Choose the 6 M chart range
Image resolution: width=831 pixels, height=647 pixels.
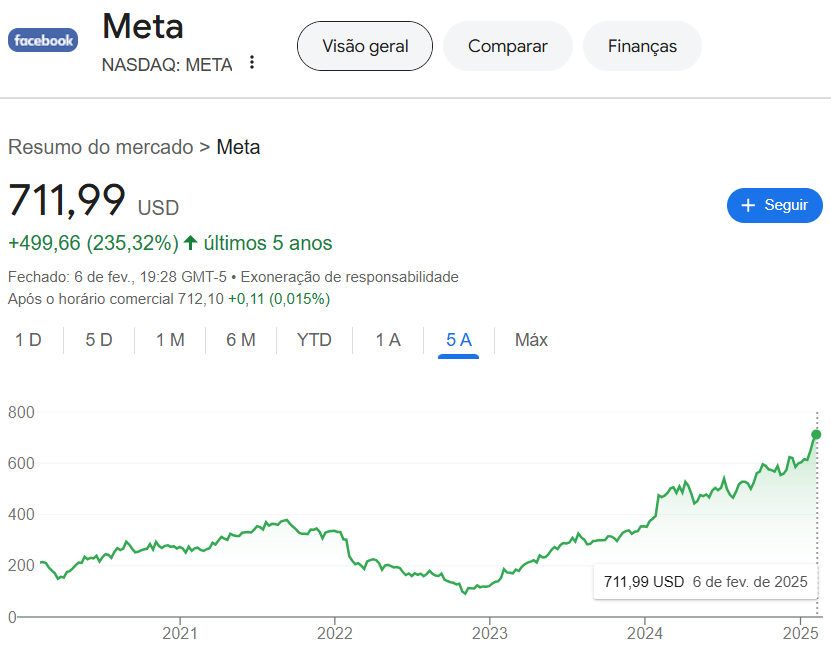[x=241, y=340]
